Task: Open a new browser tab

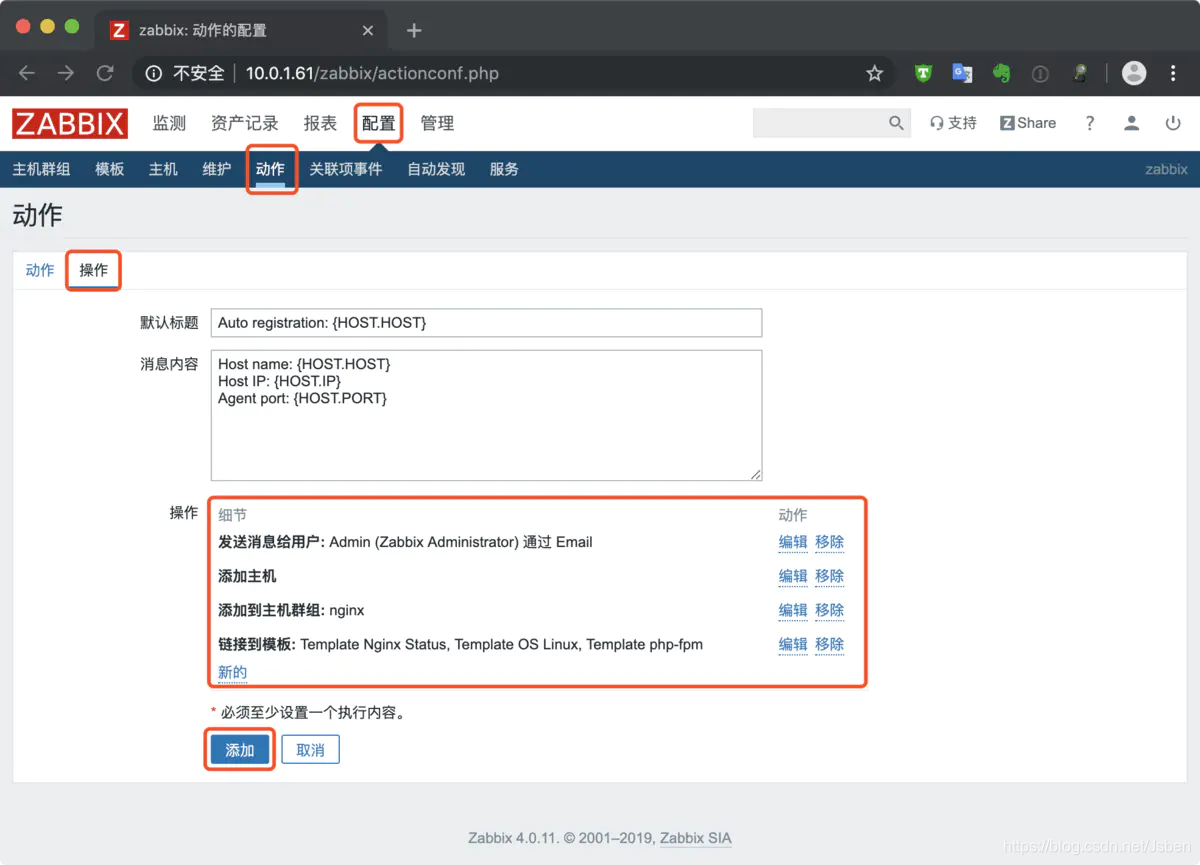Action: [x=414, y=30]
